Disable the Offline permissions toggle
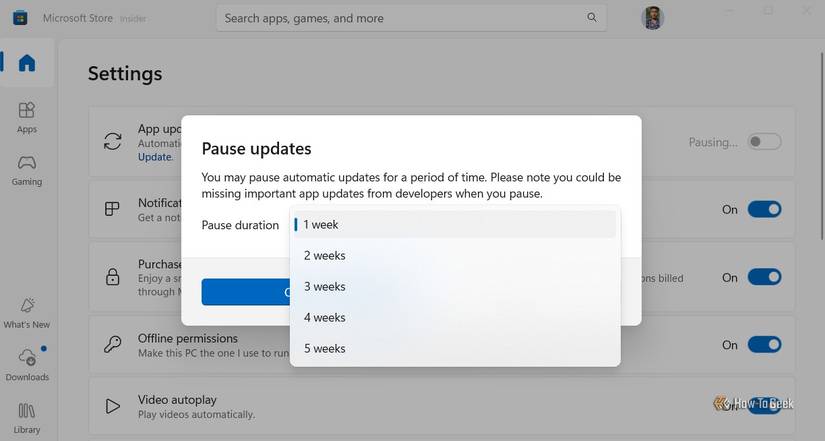 764,345
